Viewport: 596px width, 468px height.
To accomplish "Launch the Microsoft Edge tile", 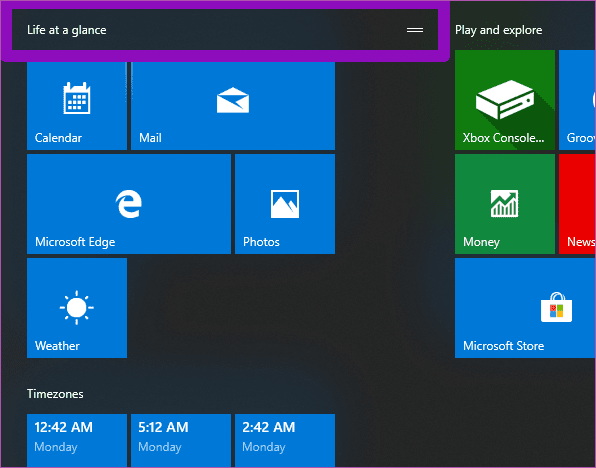I will pos(129,204).
